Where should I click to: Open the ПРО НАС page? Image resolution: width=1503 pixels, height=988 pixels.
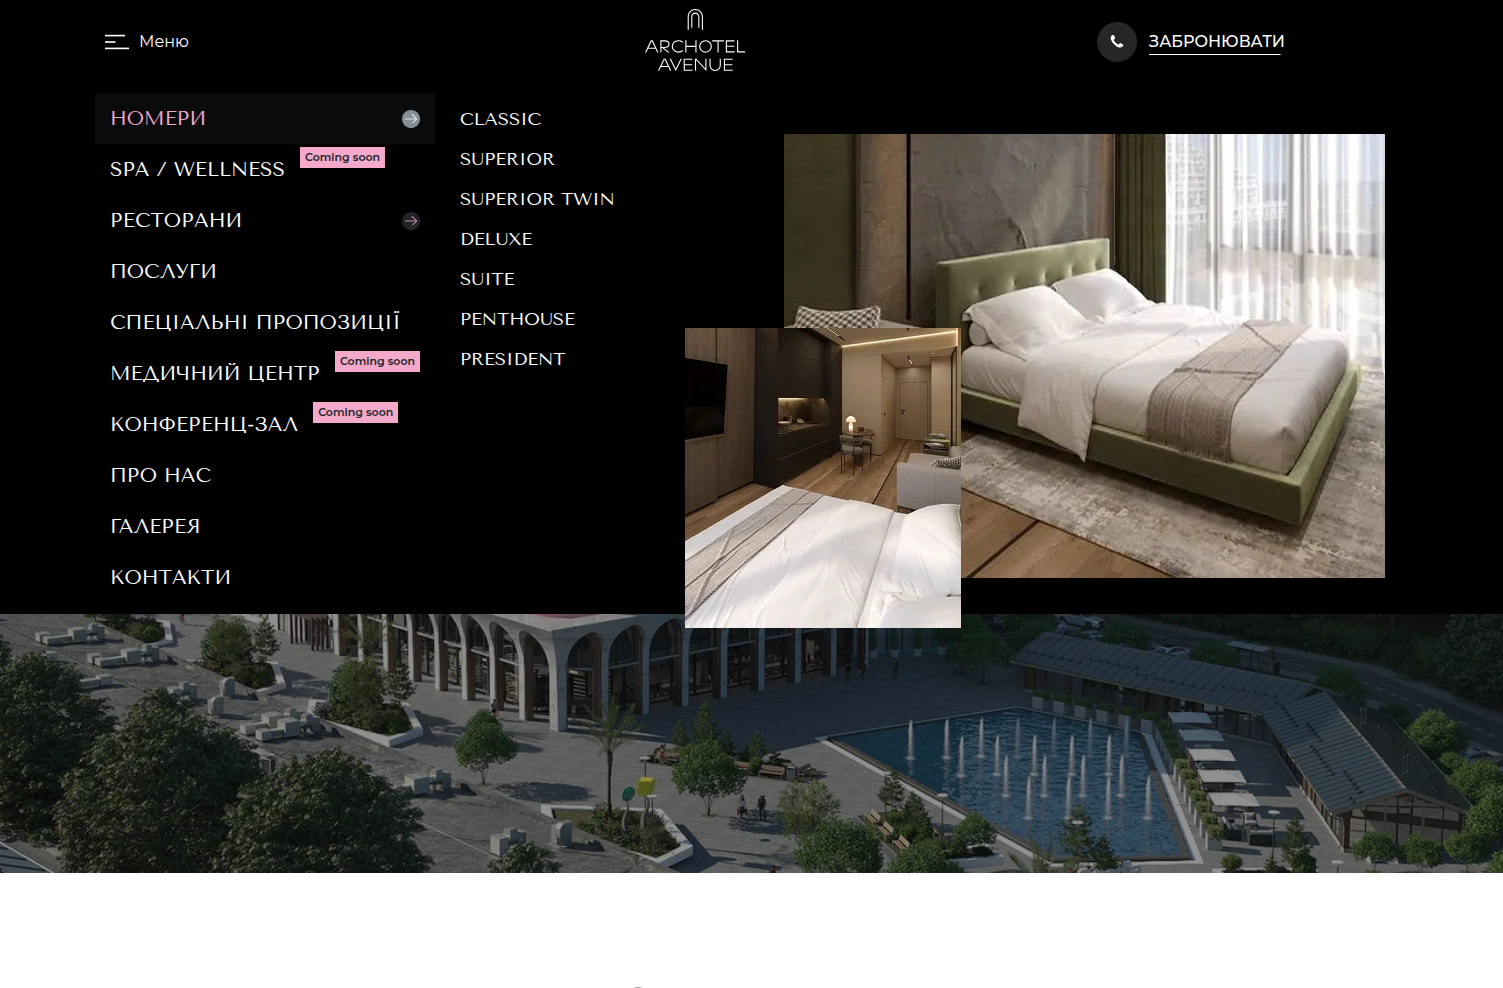161,476
